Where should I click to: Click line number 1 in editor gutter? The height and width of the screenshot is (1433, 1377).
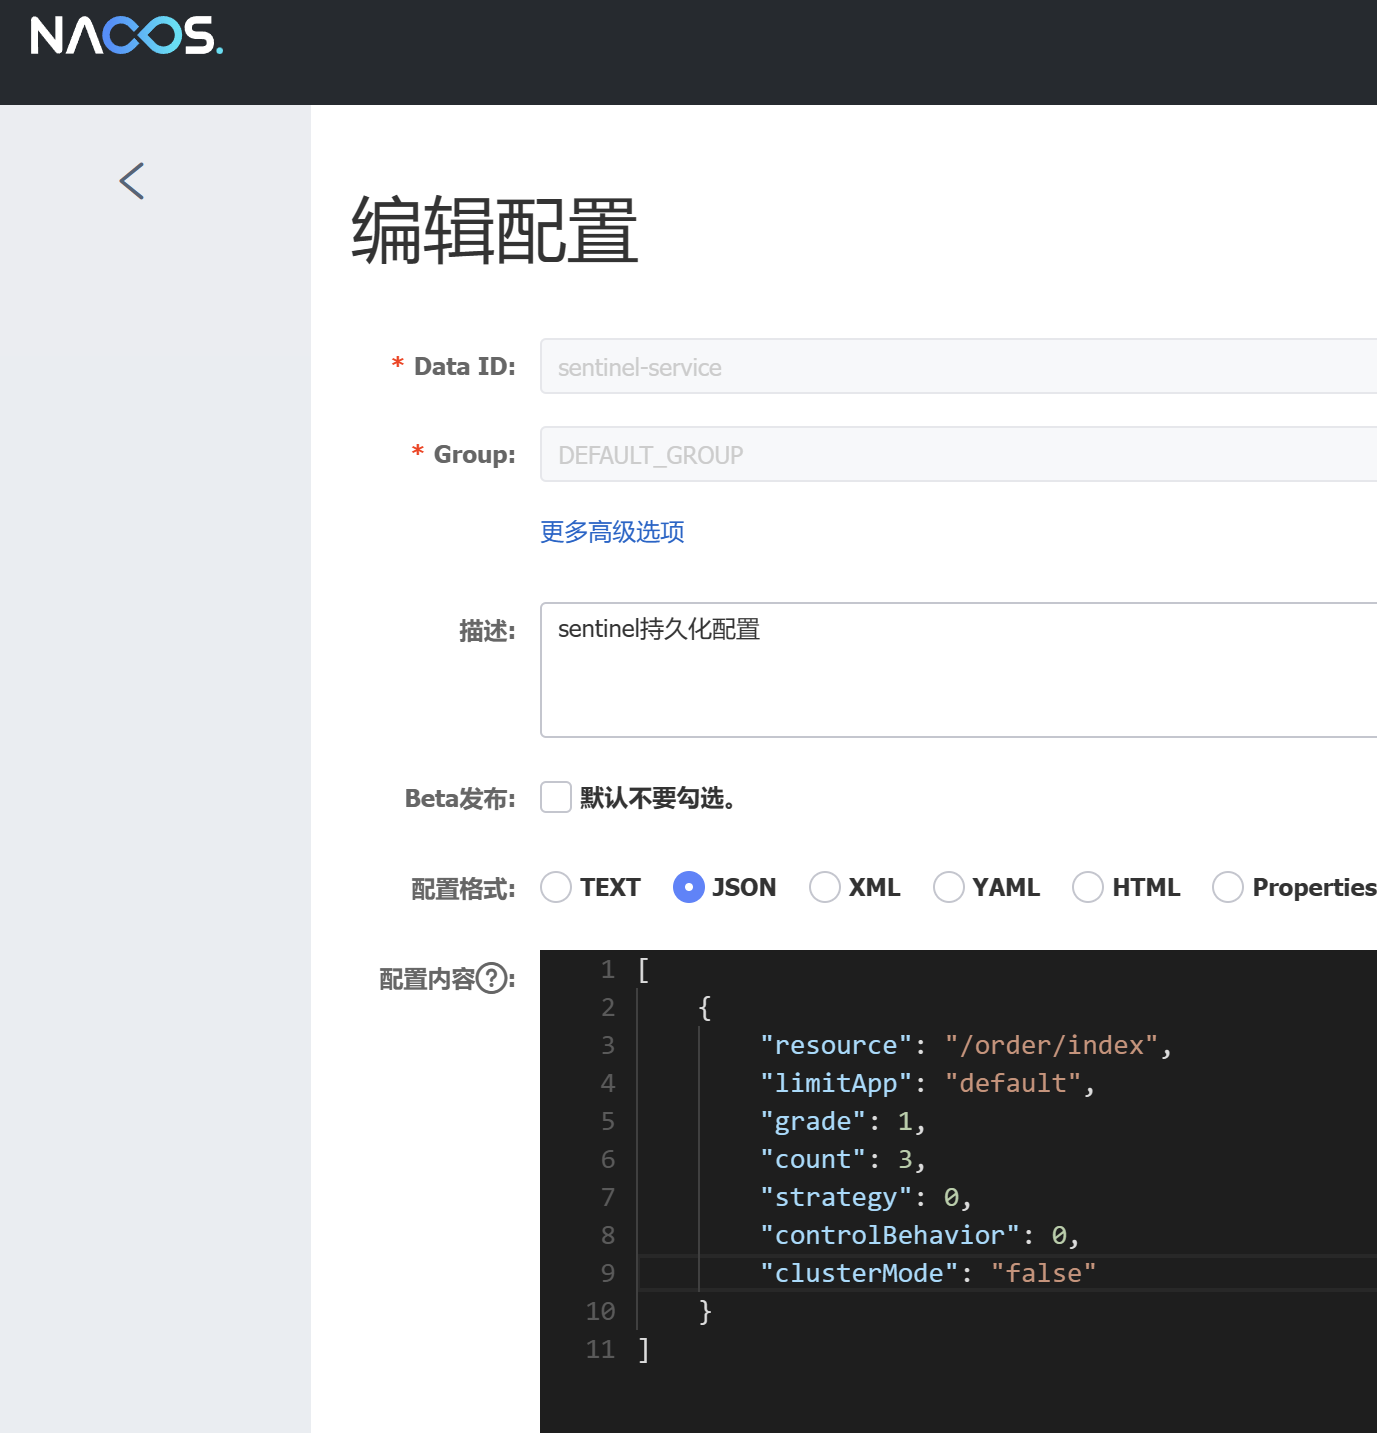608,969
